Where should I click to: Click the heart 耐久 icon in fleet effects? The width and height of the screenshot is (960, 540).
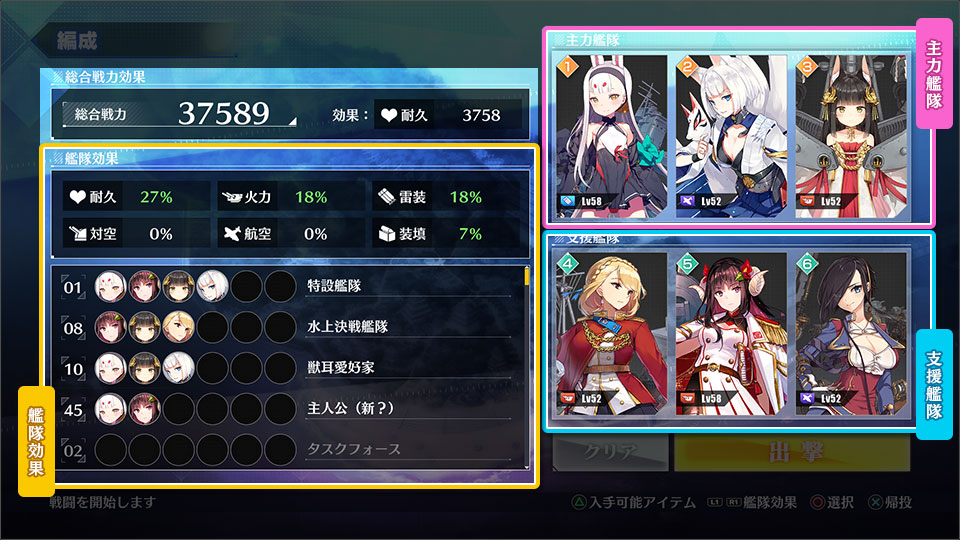coord(78,197)
